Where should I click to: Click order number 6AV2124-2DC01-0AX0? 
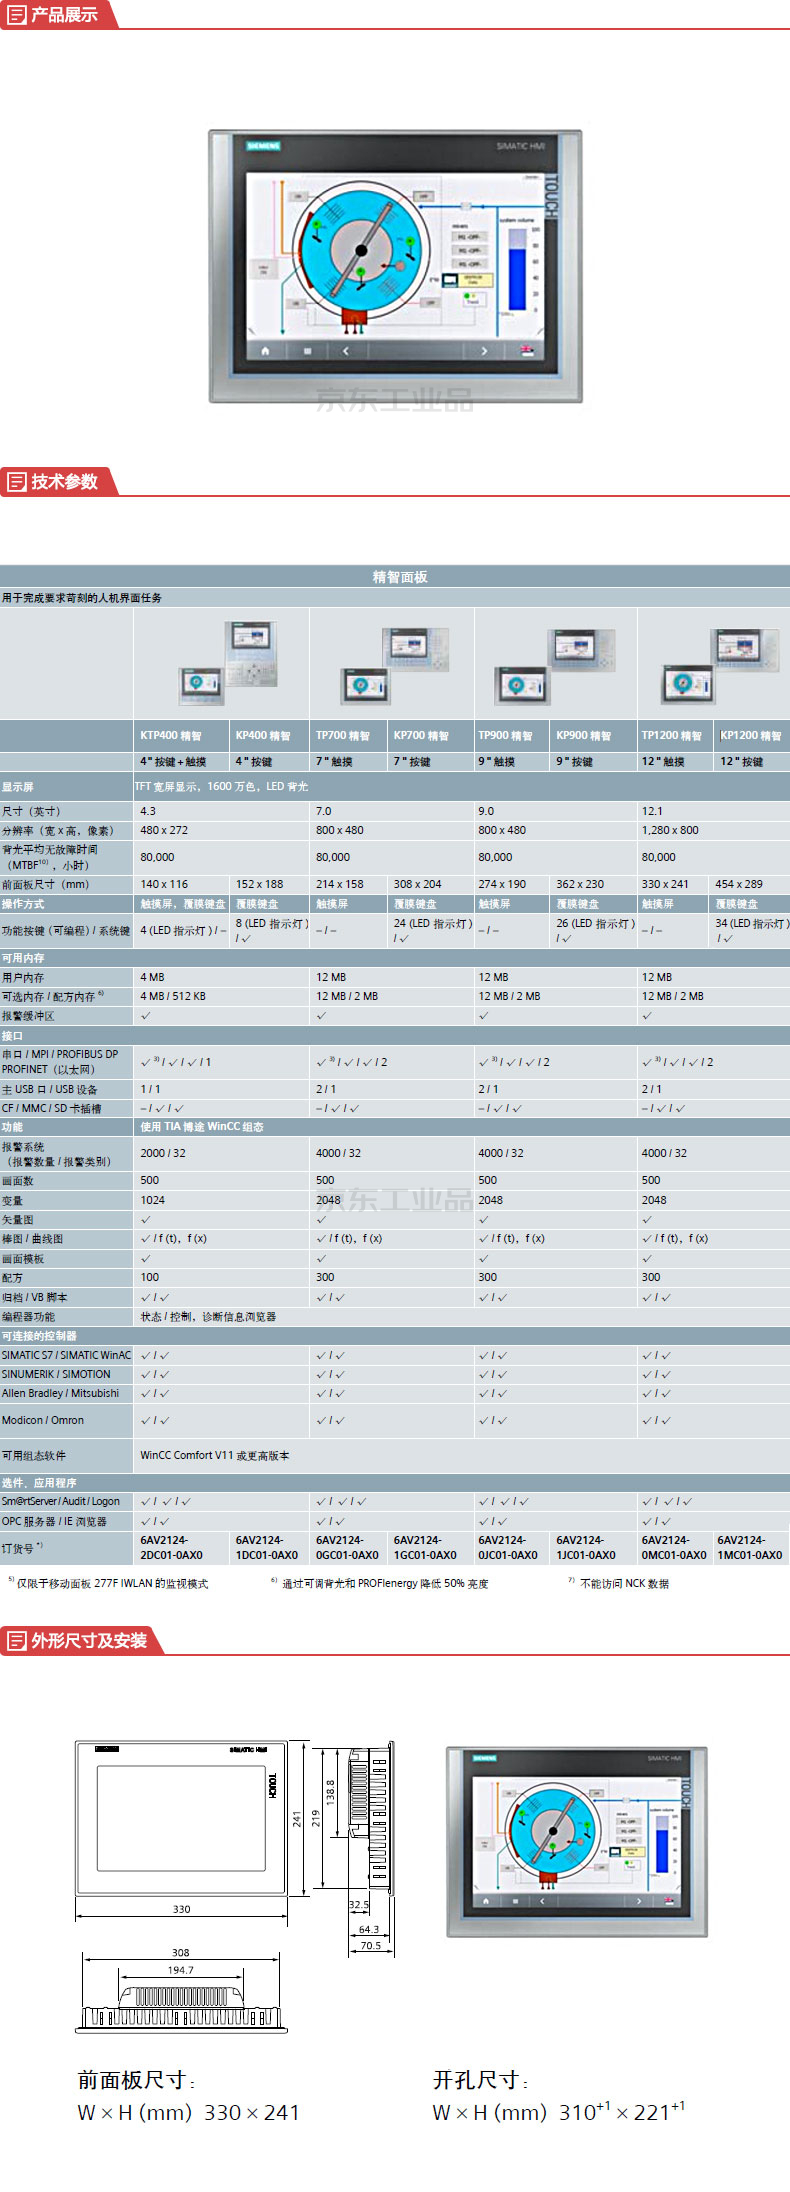point(171,1547)
